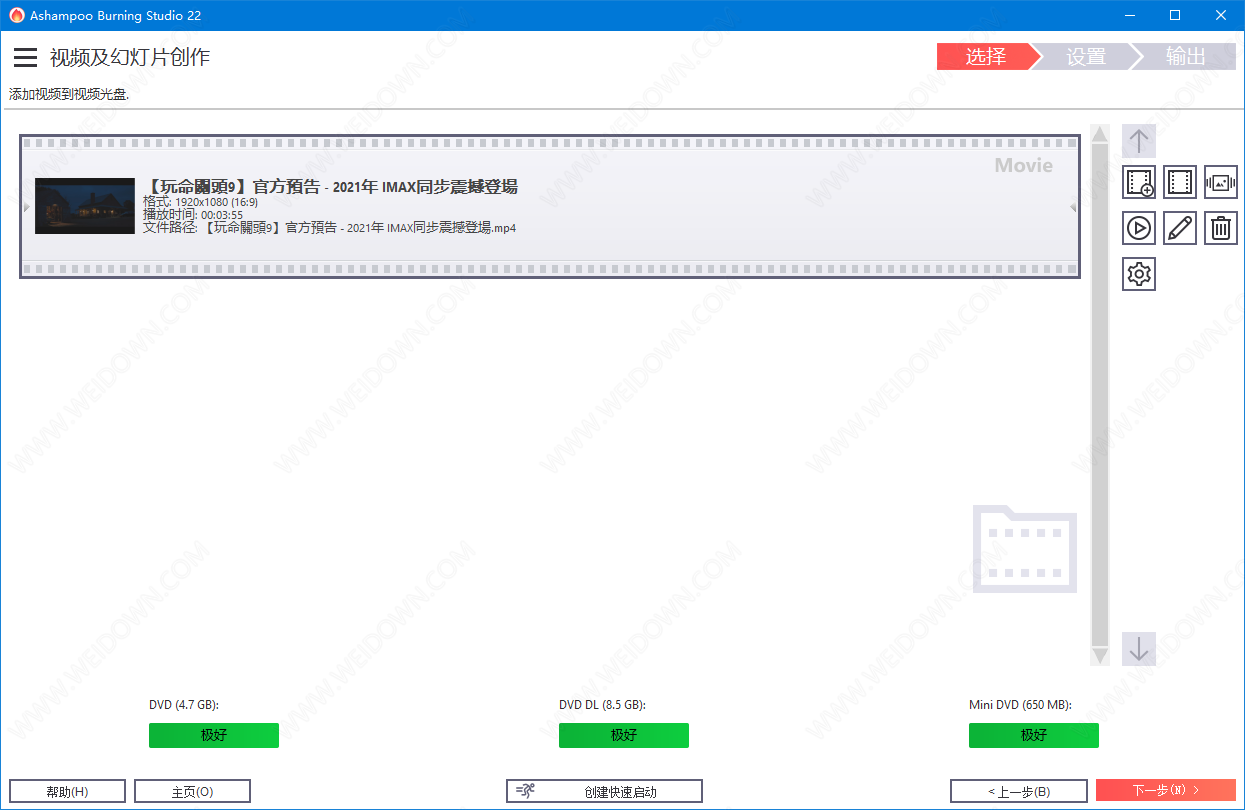Click the Movie label on the film strip
Screen dimensions: 1245x810
[x=1024, y=165]
